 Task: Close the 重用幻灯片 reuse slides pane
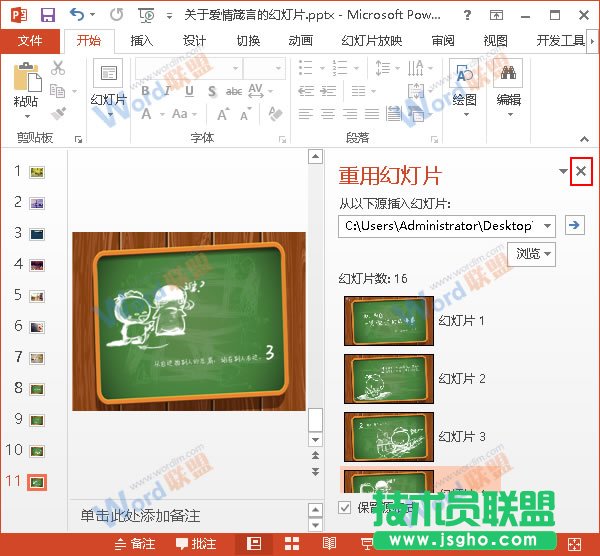tap(581, 172)
